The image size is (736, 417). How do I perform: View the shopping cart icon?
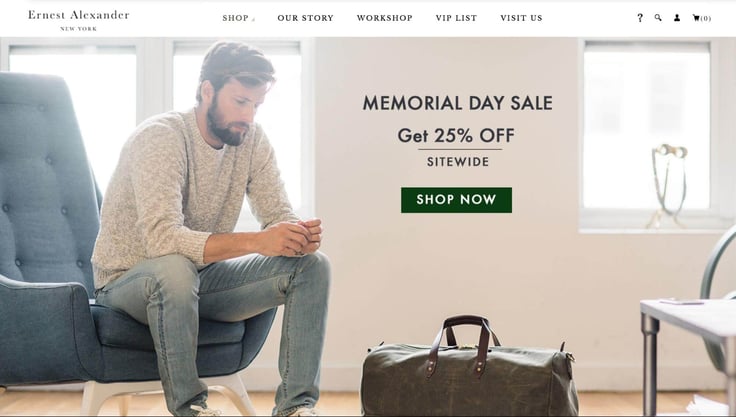pyautogui.click(x=696, y=18)
